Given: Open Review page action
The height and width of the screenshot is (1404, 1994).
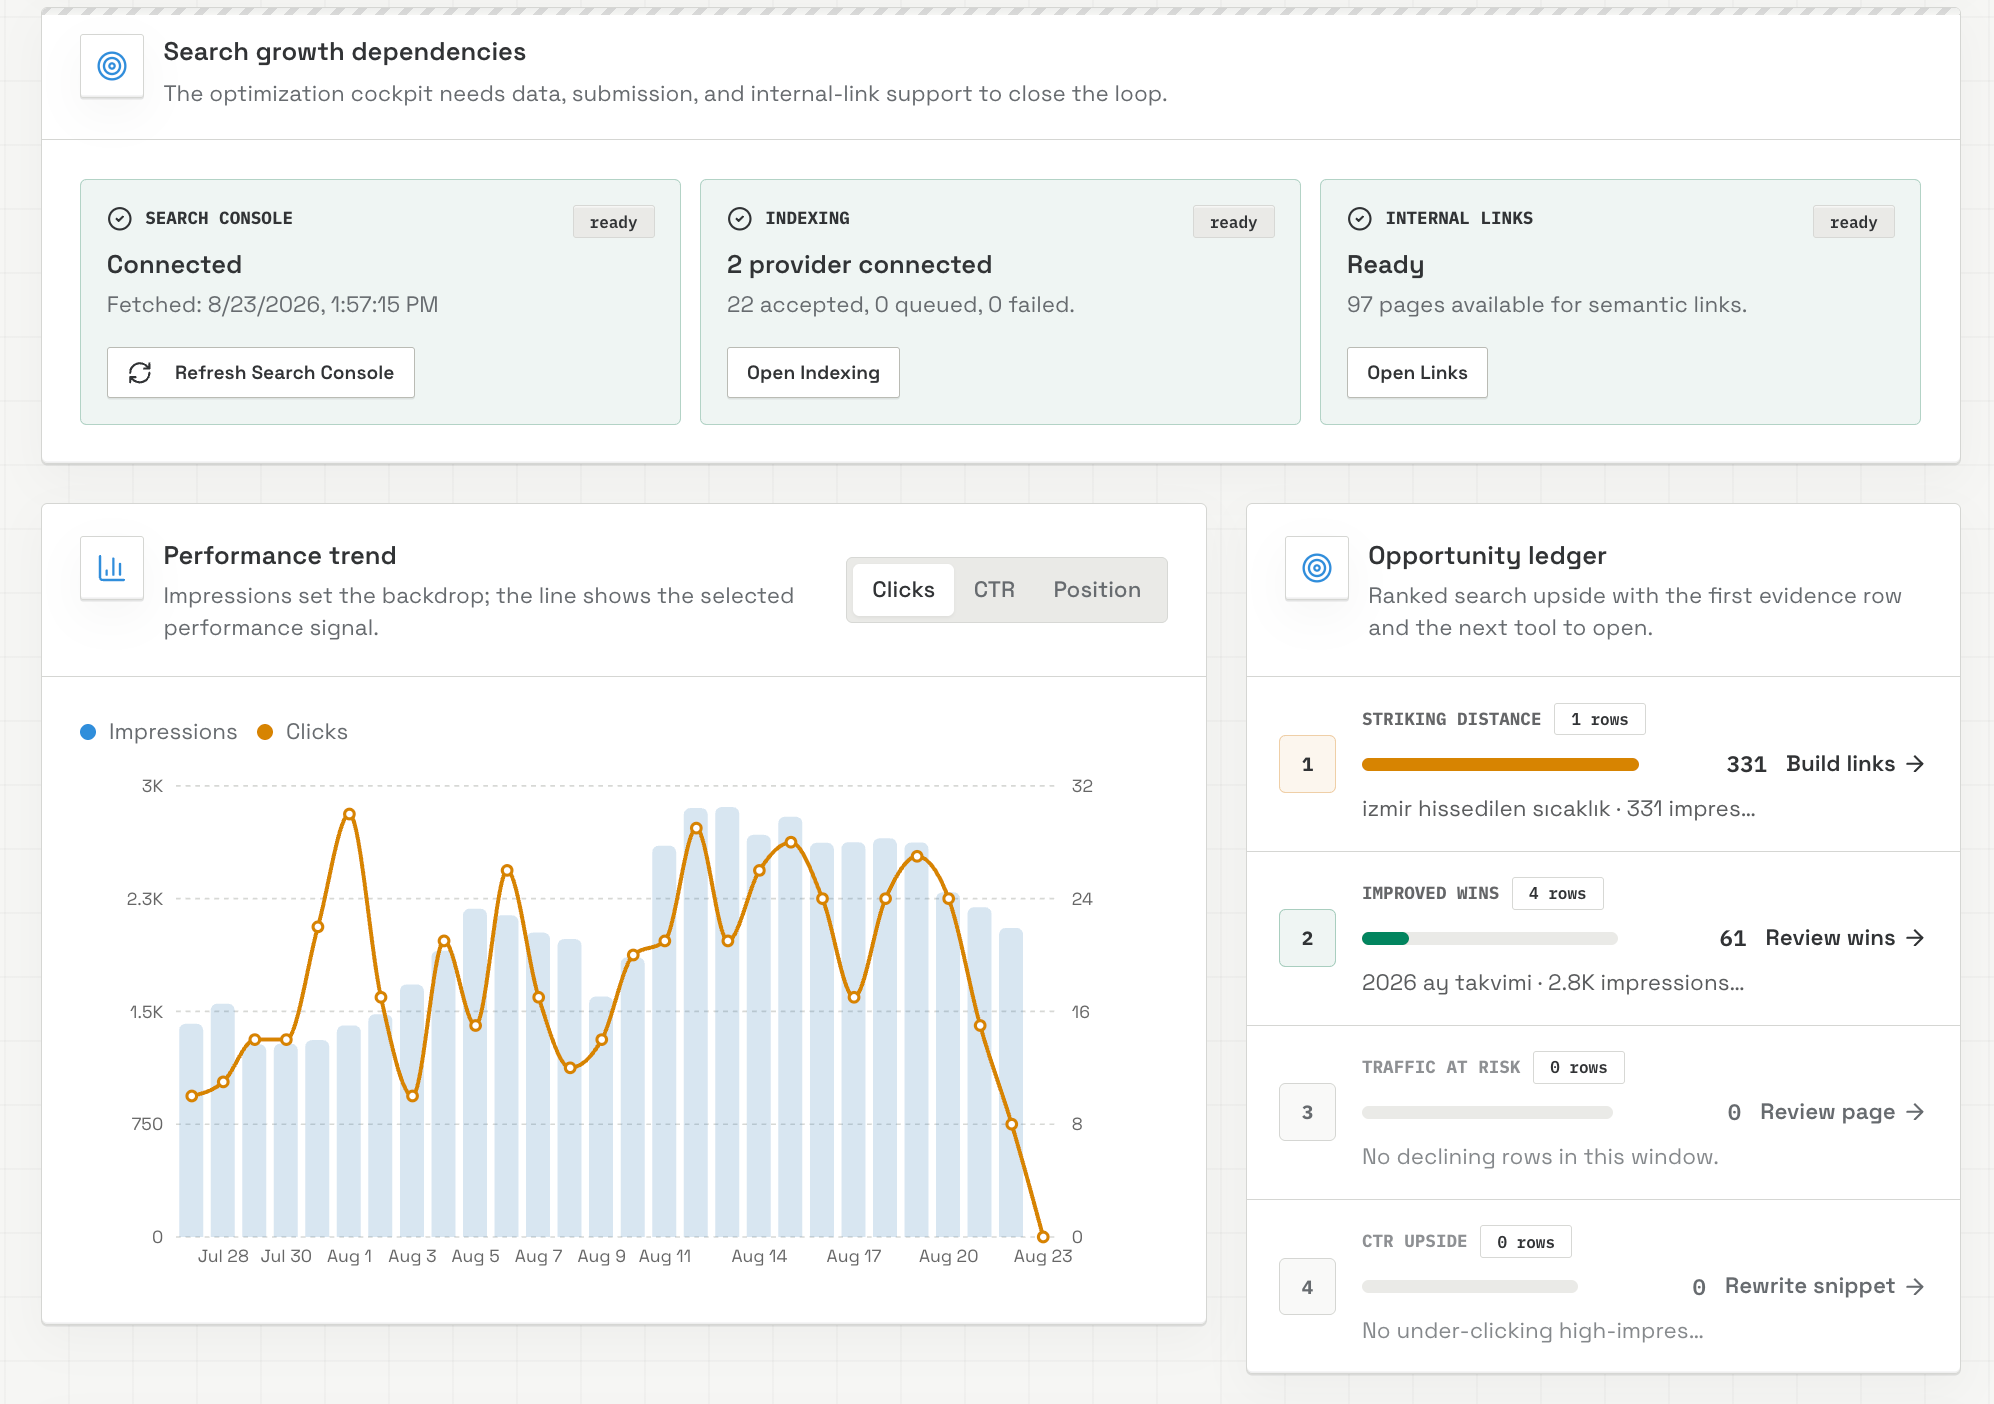Looking at the screenshot, I should pyautogui.click(x=1842, y=1112).
